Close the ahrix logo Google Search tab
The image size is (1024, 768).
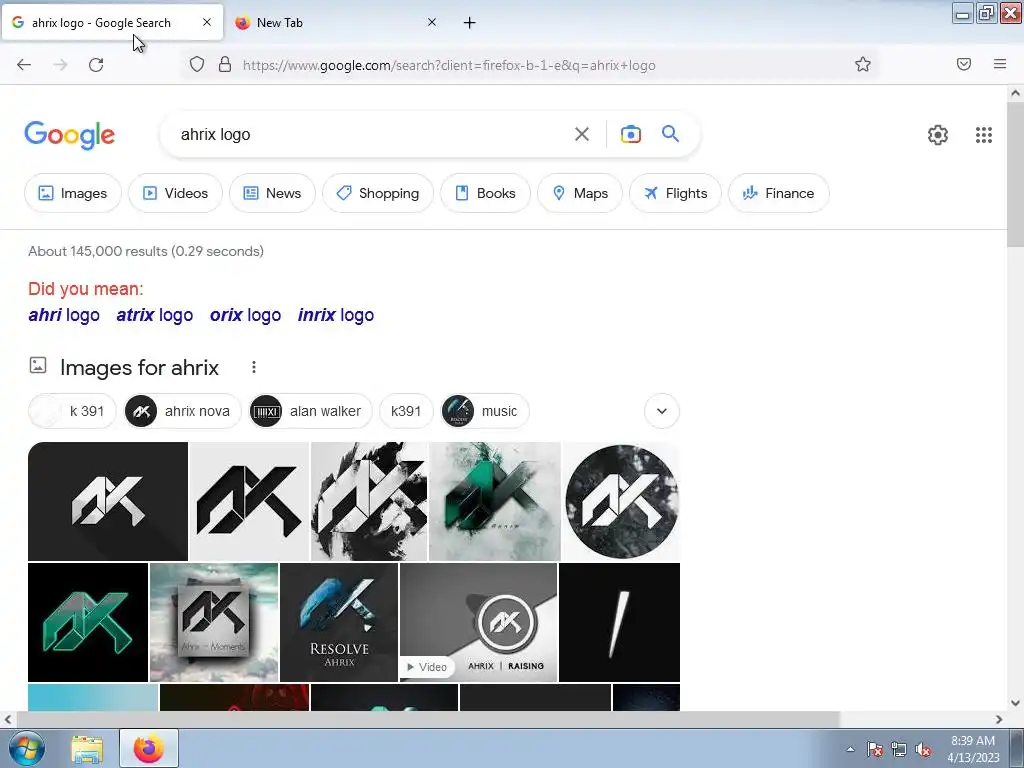pyautogui.click(x=206, y=22)
